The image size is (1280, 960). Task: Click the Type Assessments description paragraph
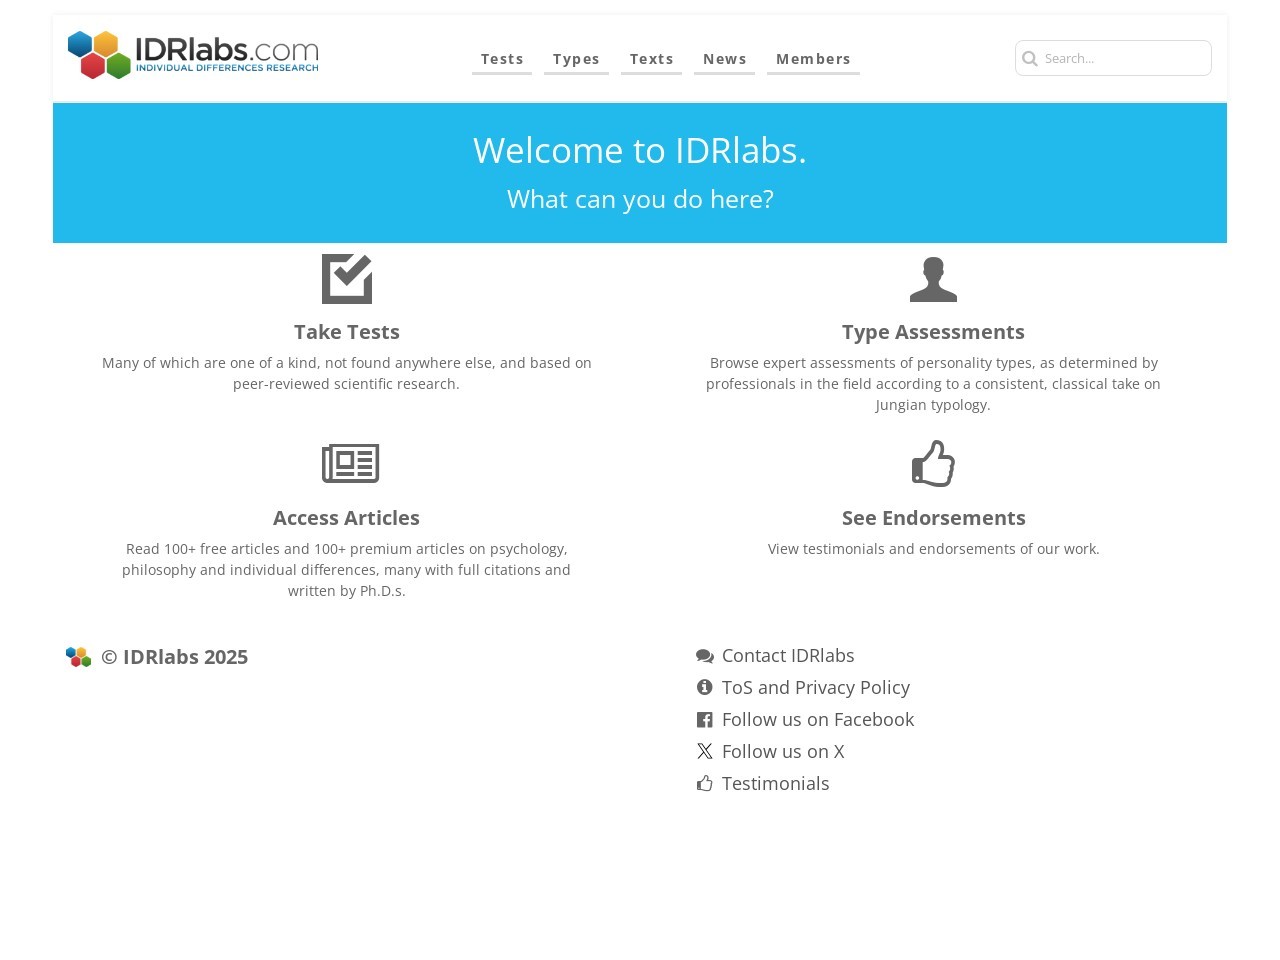933,384
